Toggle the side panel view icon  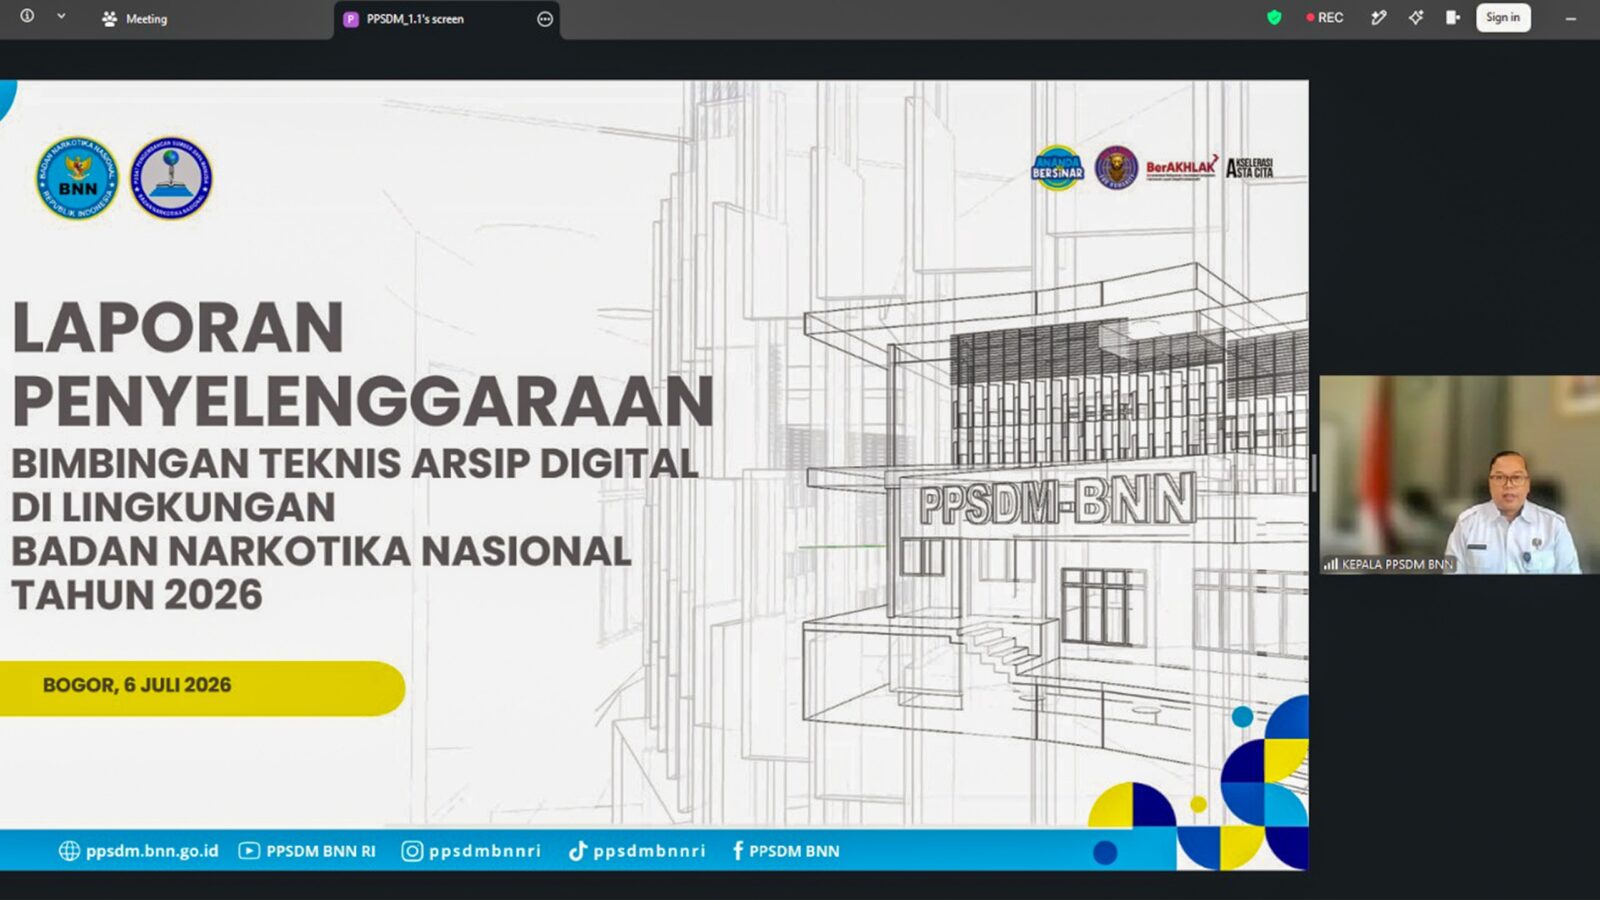pos(1453,18)
